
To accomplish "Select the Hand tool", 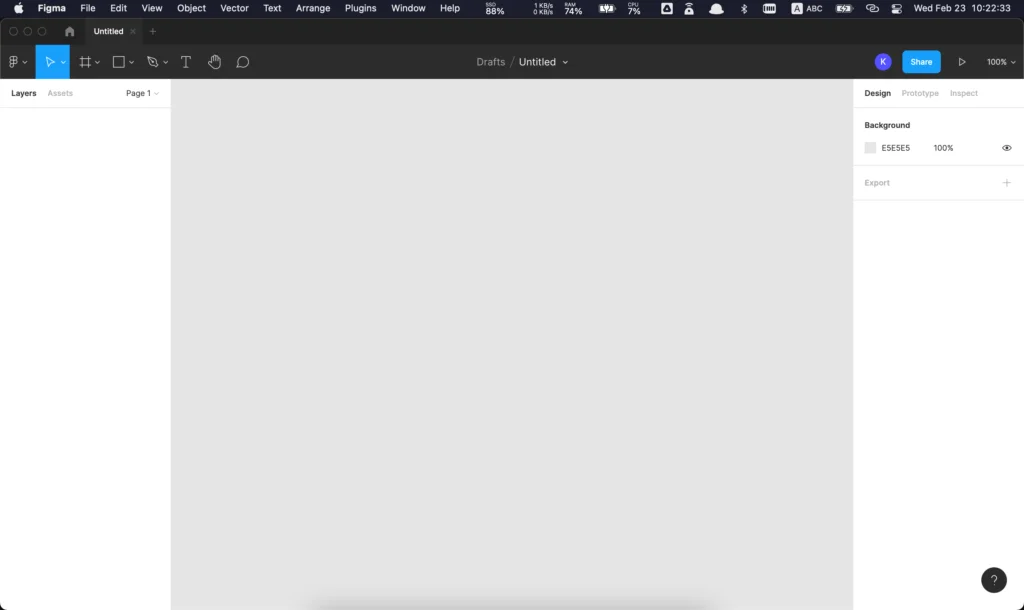I will coord(214,61).
